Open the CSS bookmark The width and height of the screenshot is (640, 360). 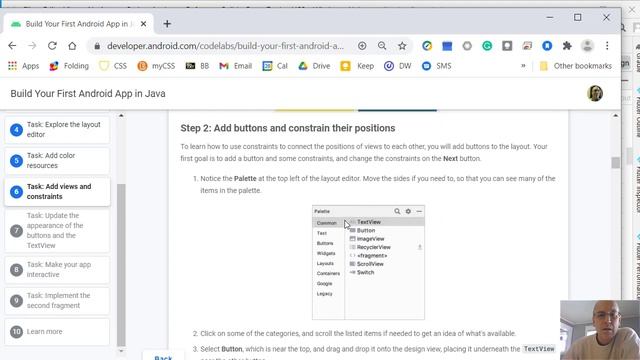(x=113, y=66)
